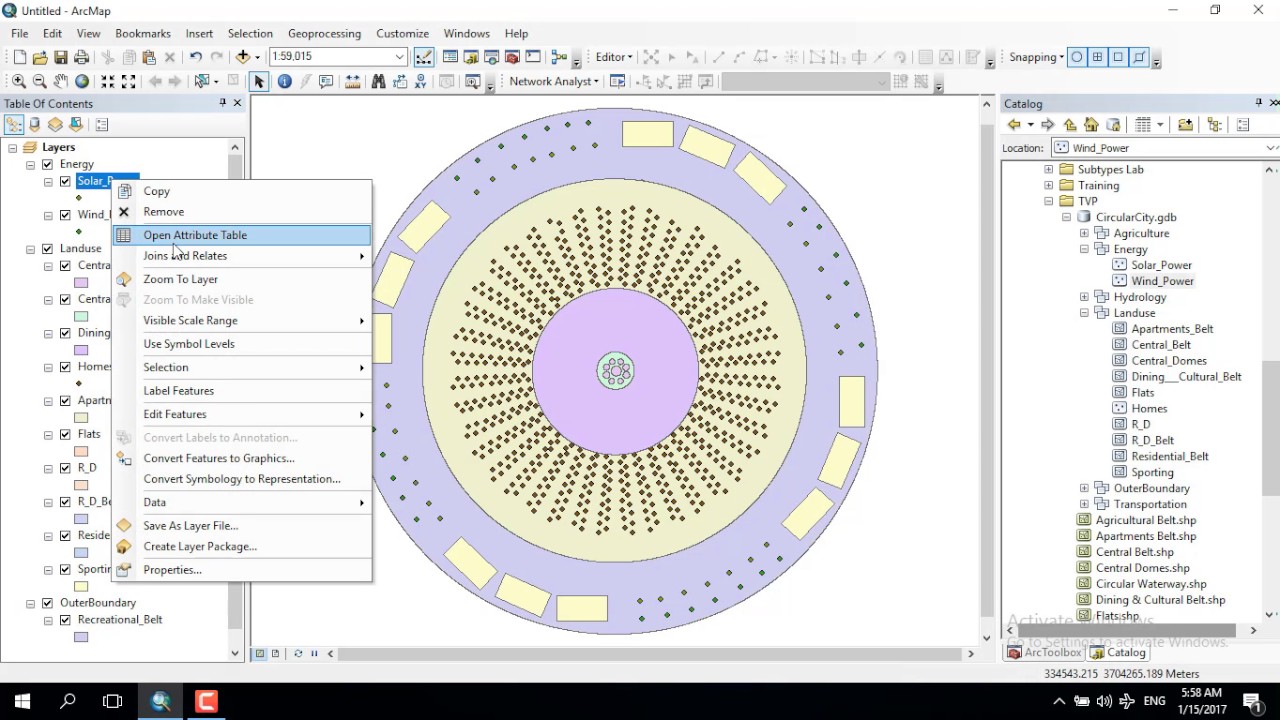Open Attribute Table from context menu
Screen dimensions: 1280x720
tap(241, 235)
